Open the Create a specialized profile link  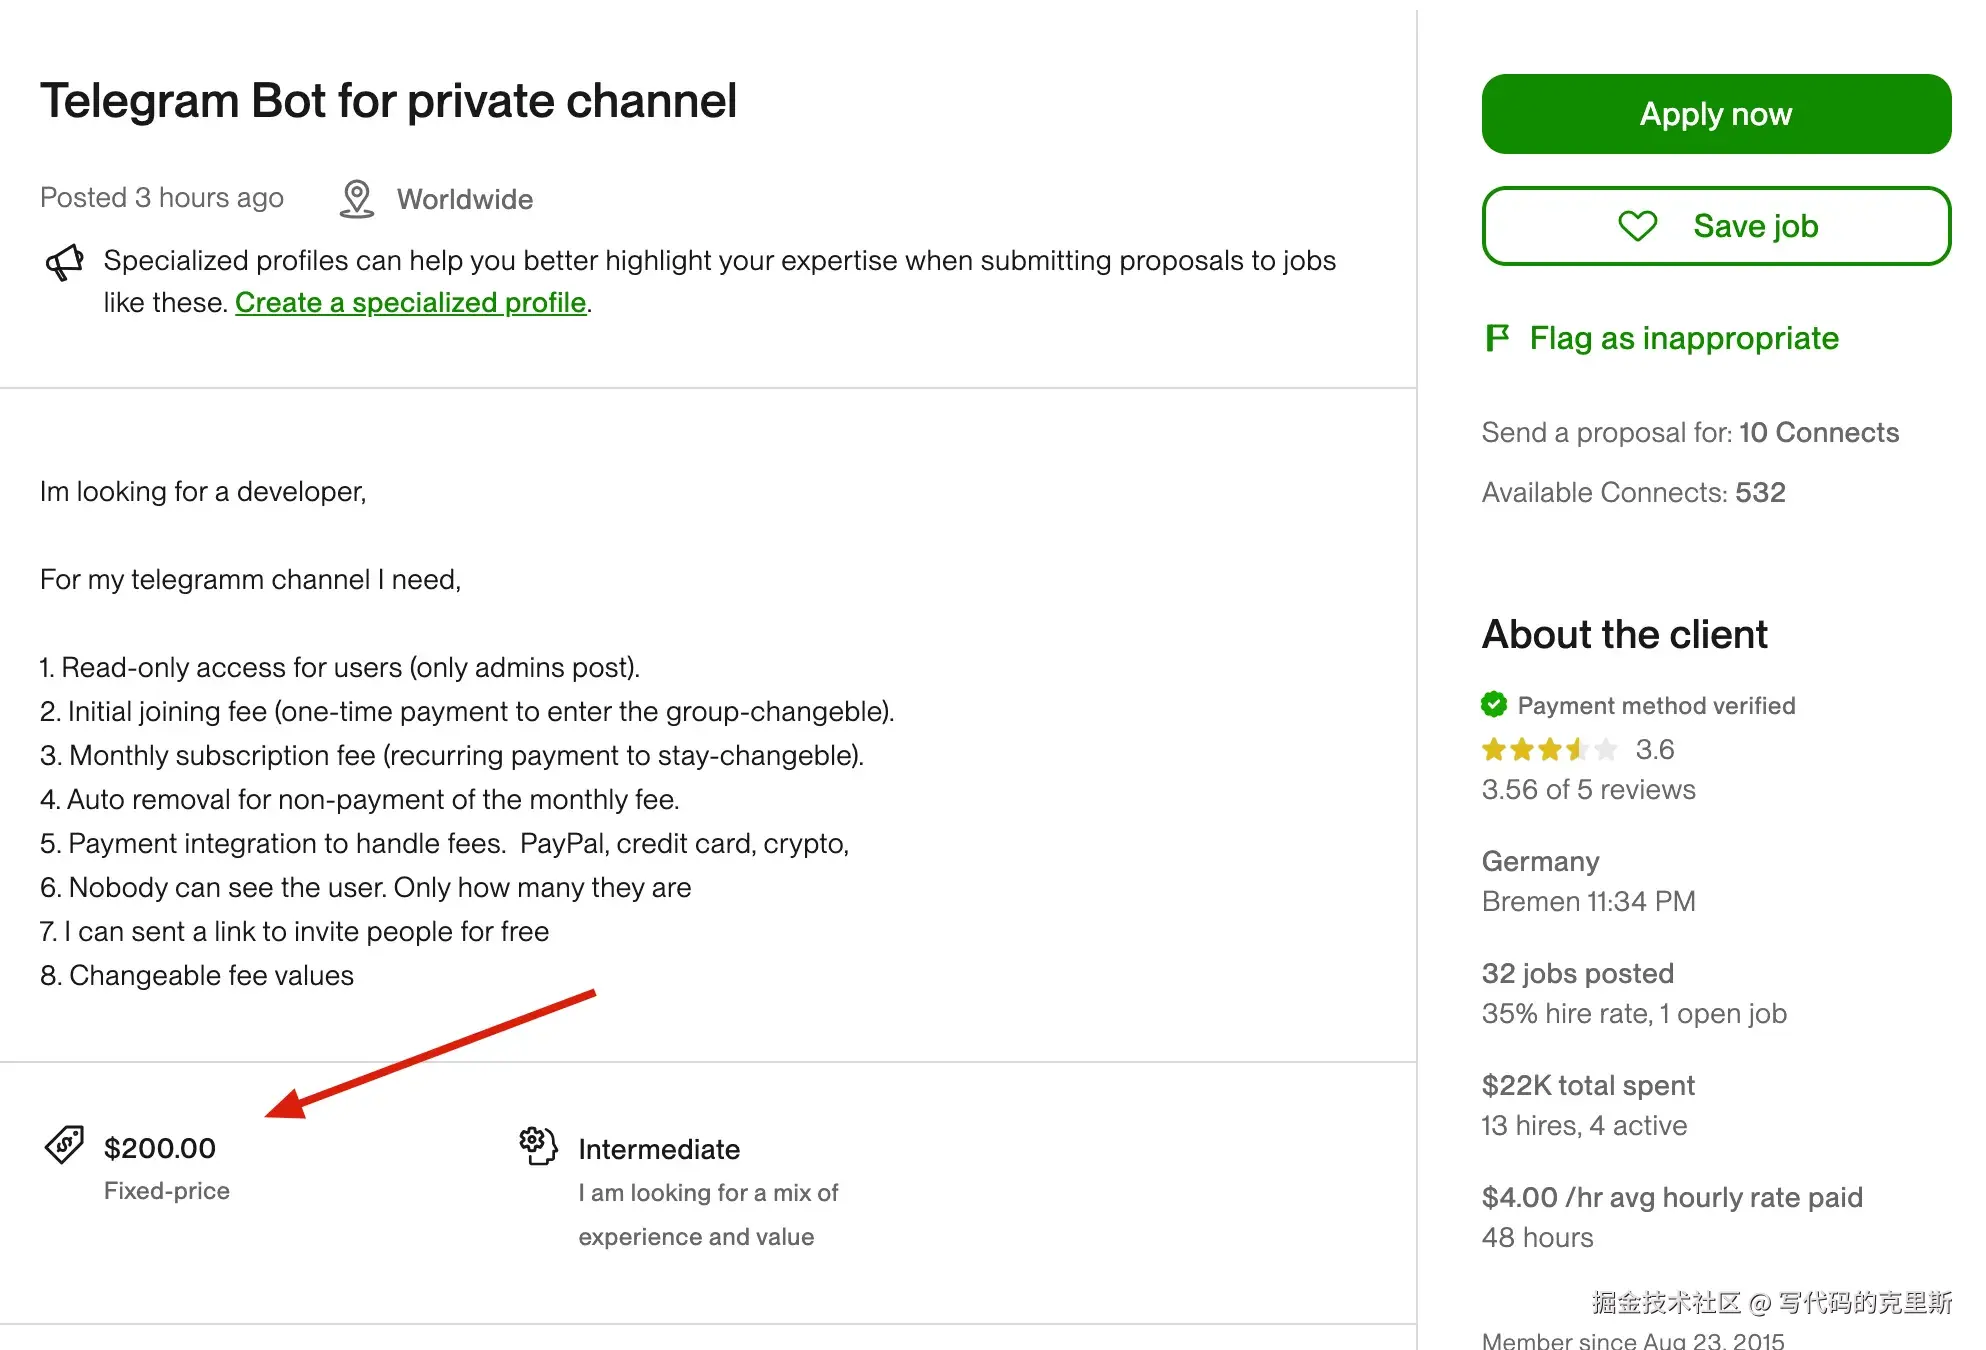[410, 302]
